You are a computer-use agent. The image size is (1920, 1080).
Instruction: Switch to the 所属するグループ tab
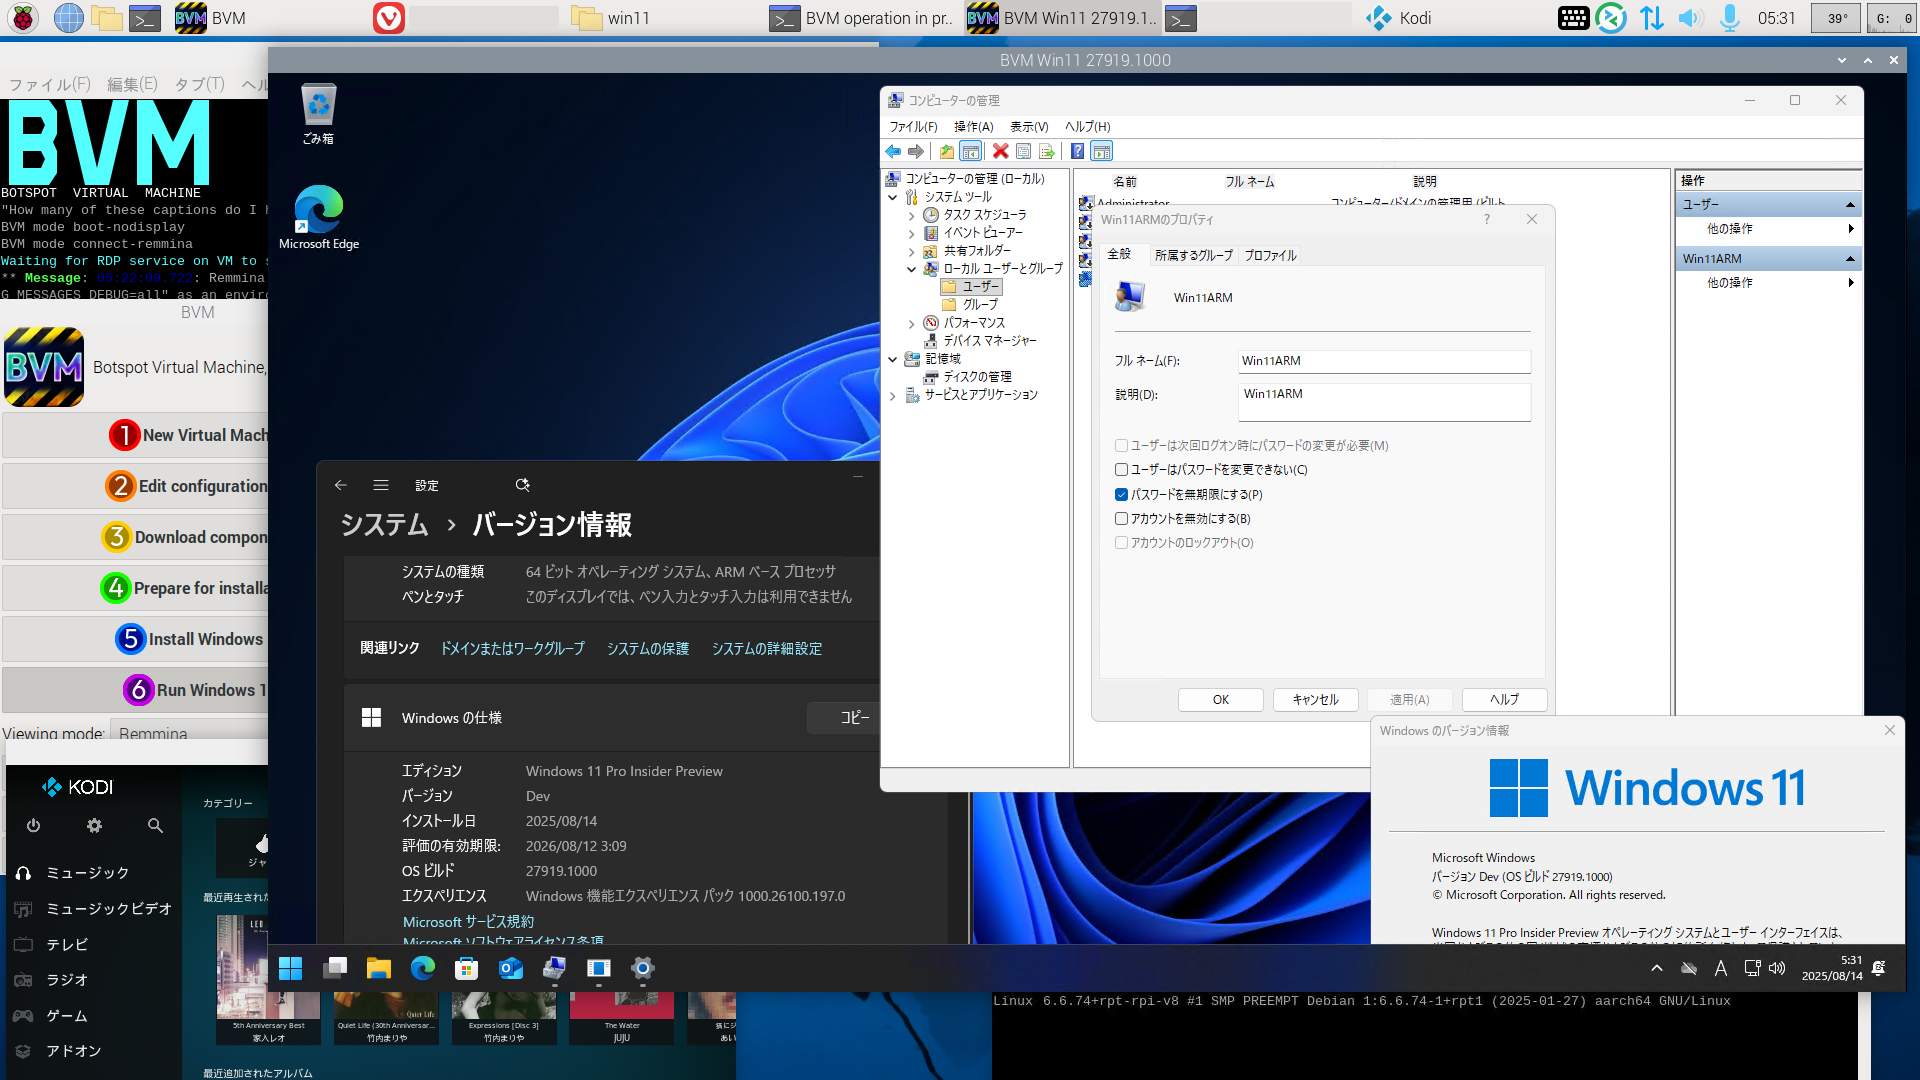coord(1193,256)
